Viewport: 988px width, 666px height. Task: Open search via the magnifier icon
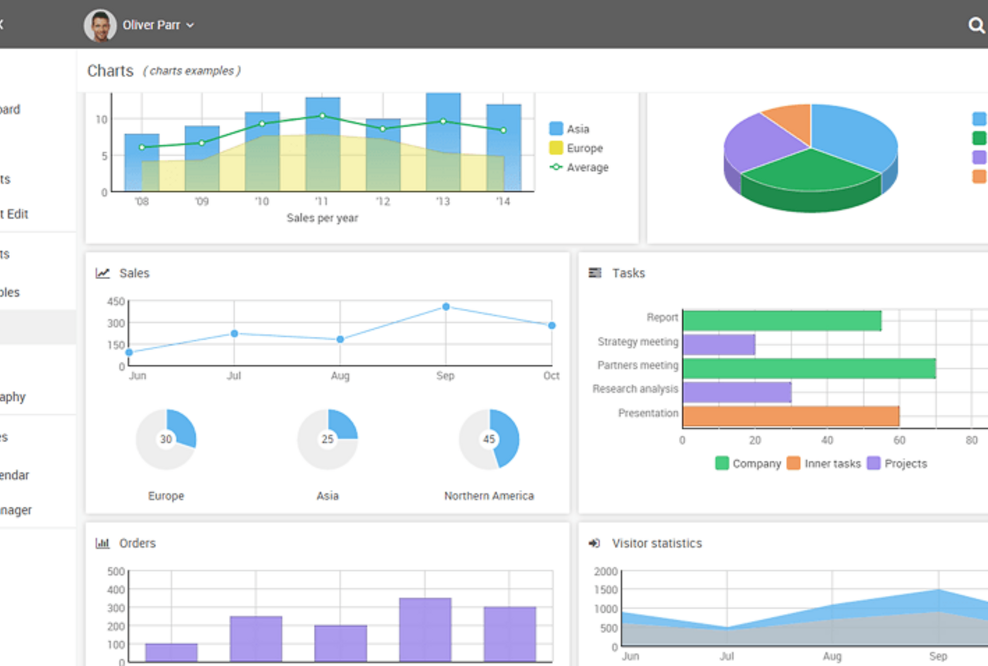point(977,25)
